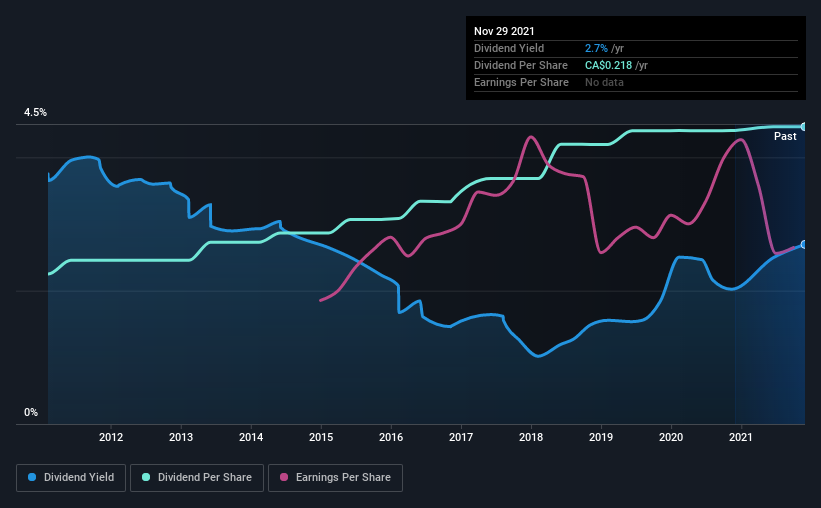Select the blue Dividend Yield endpoint marker
The width and height of the screenshot is (821, 508).
804,245
